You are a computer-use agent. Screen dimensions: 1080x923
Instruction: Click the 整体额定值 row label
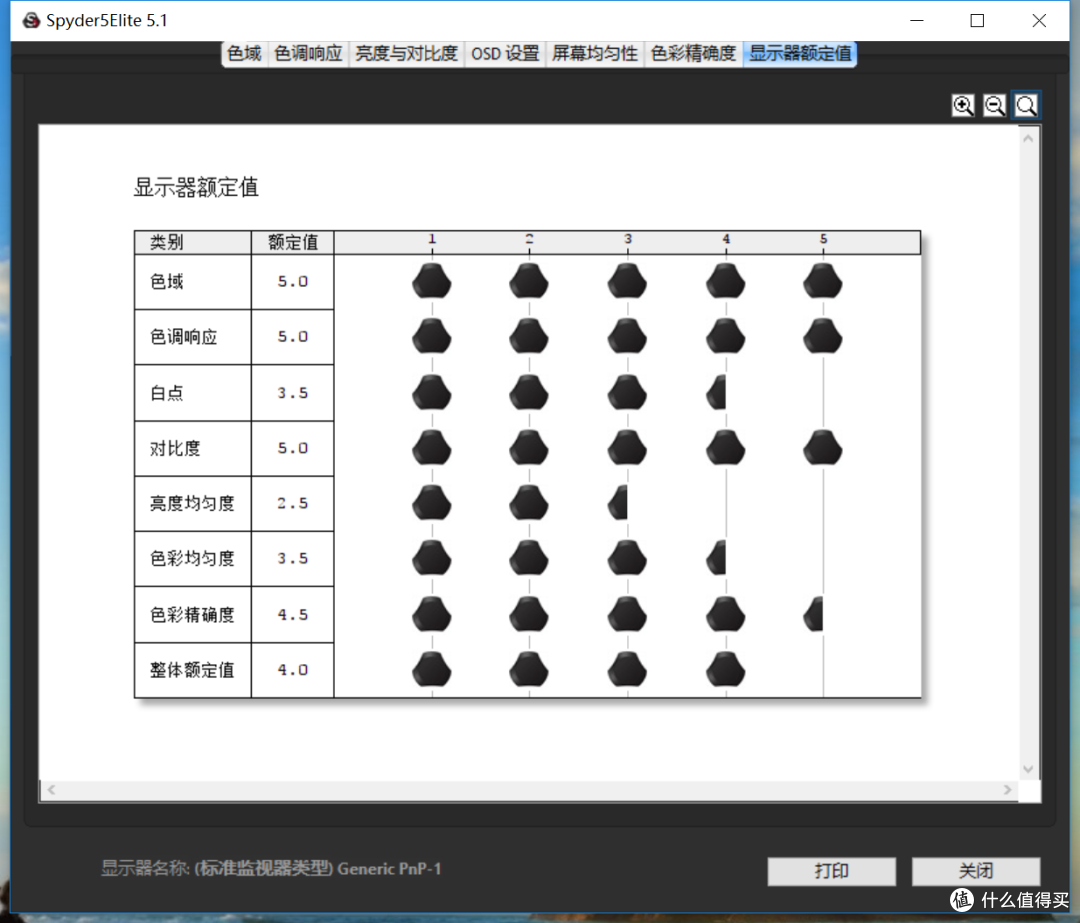pos(192,670)
